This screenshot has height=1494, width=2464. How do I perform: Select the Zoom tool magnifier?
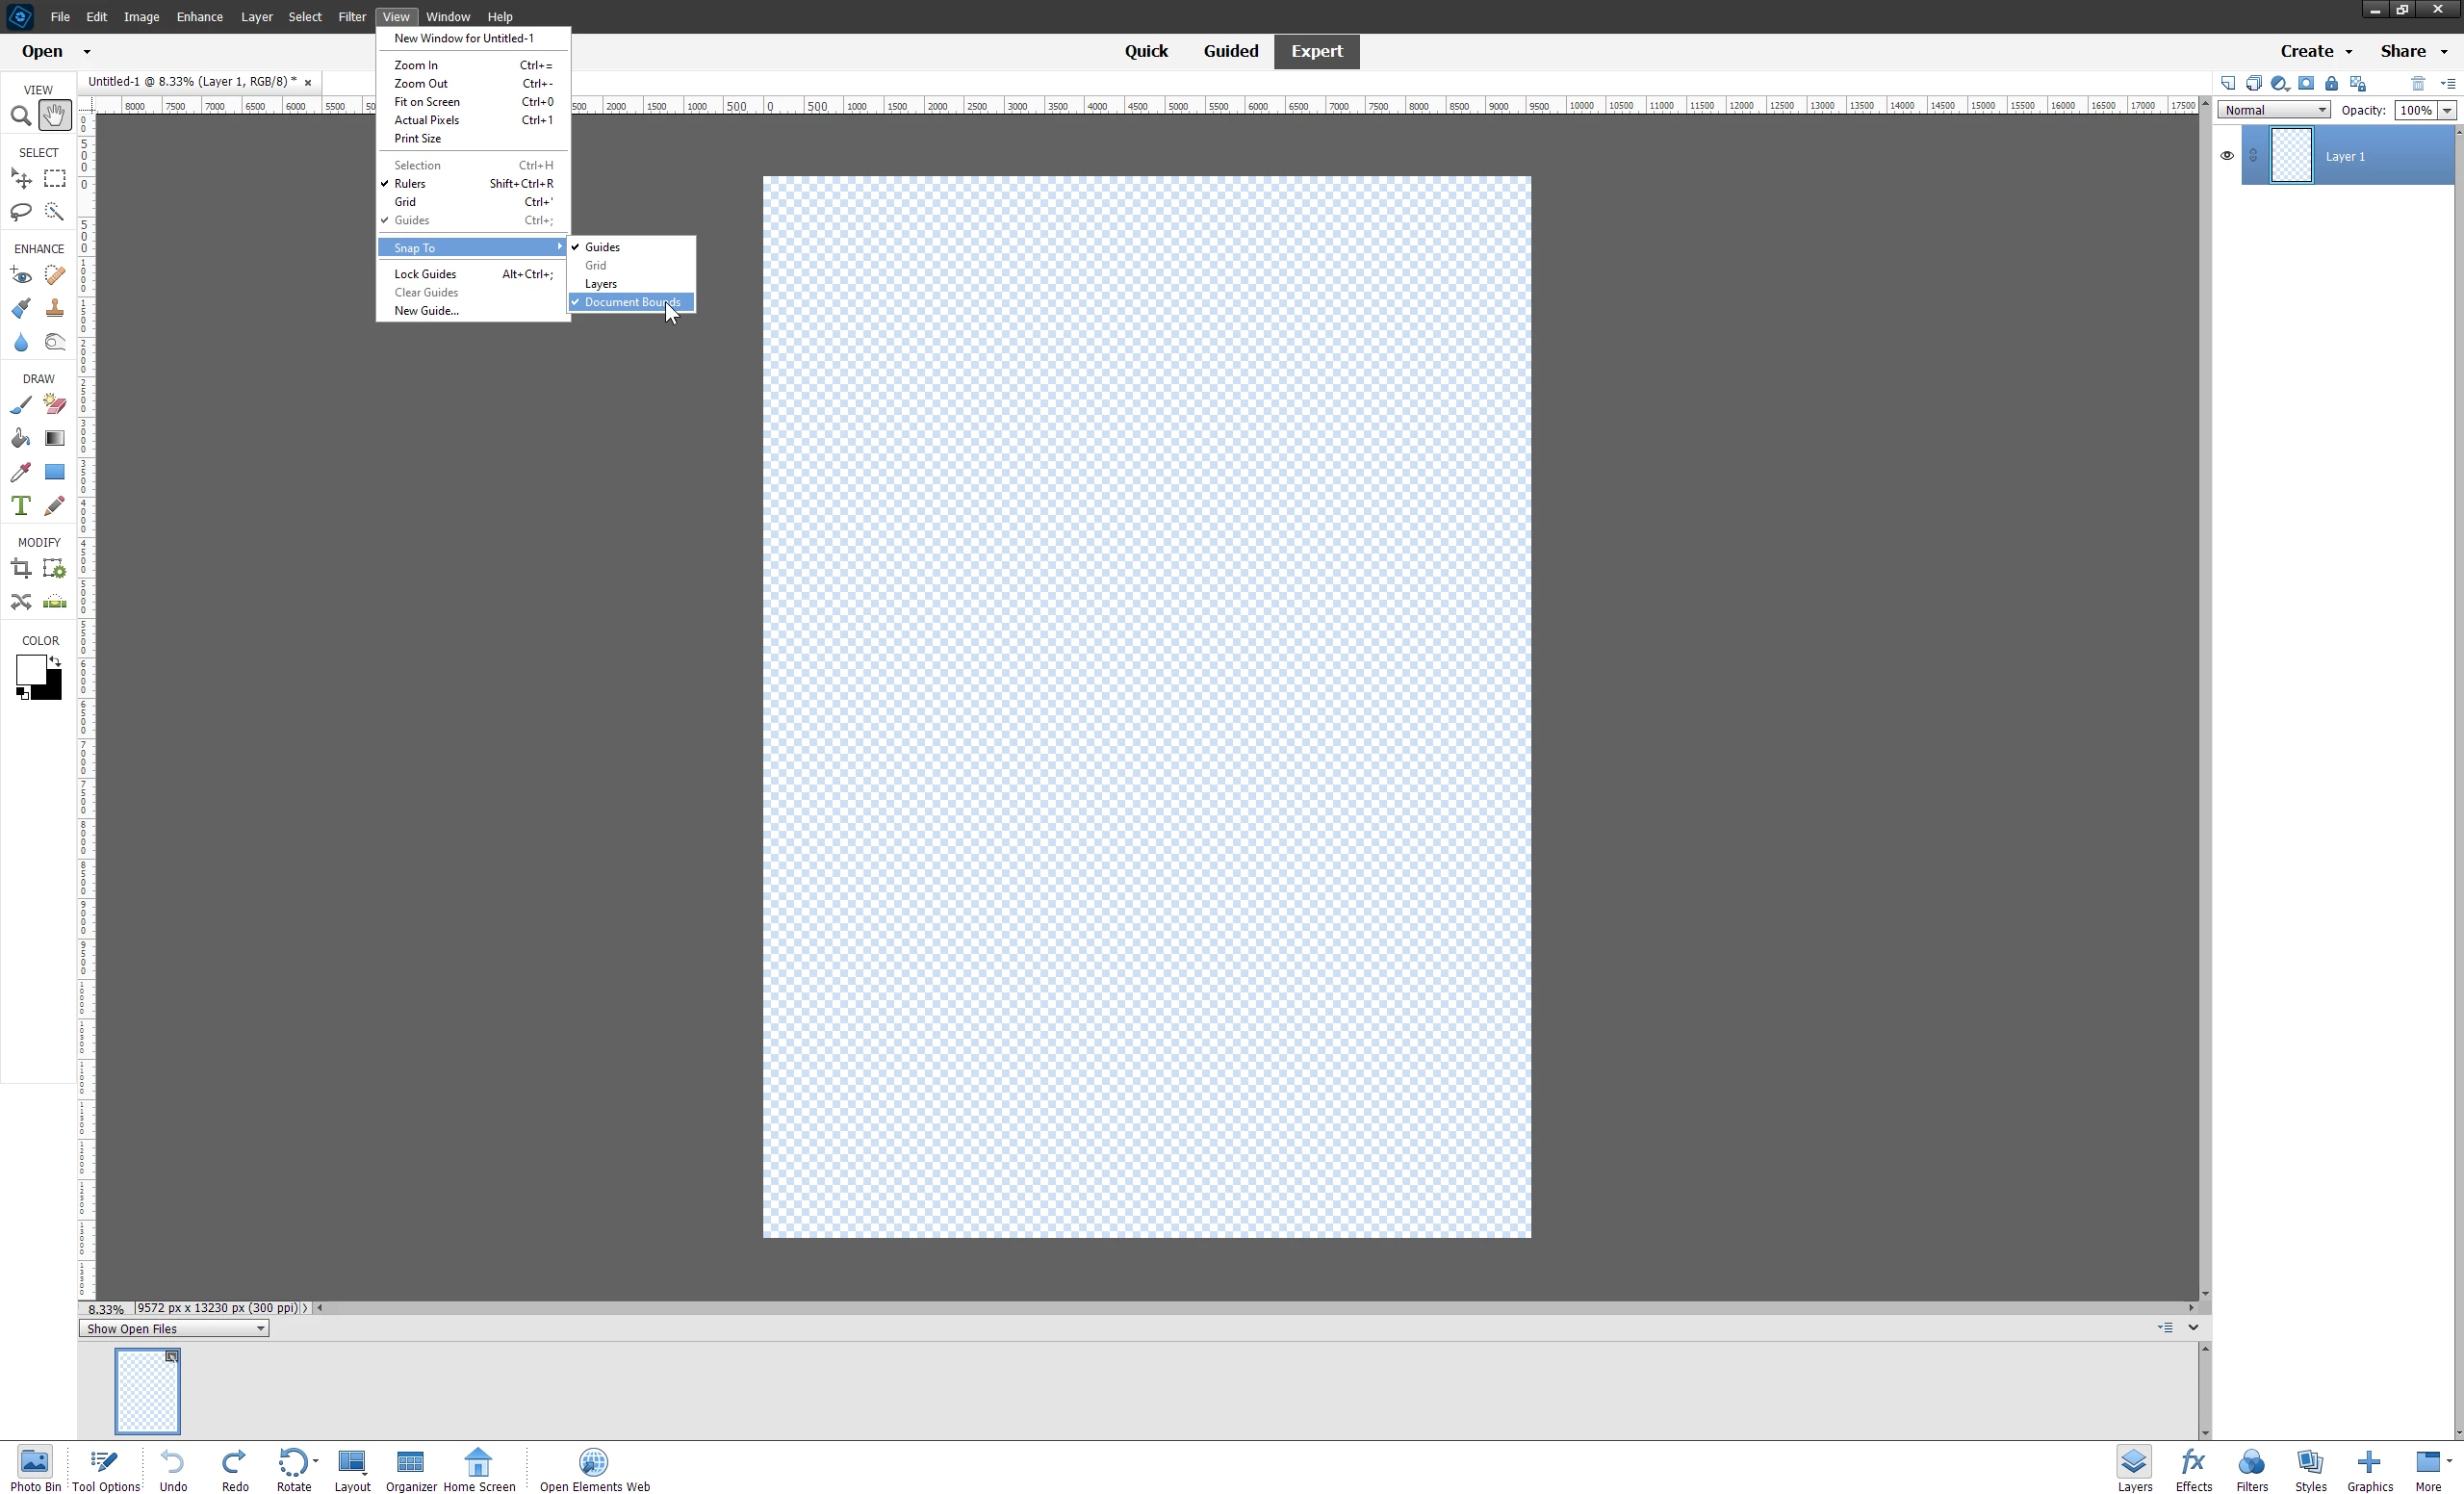tap(20, 116)
